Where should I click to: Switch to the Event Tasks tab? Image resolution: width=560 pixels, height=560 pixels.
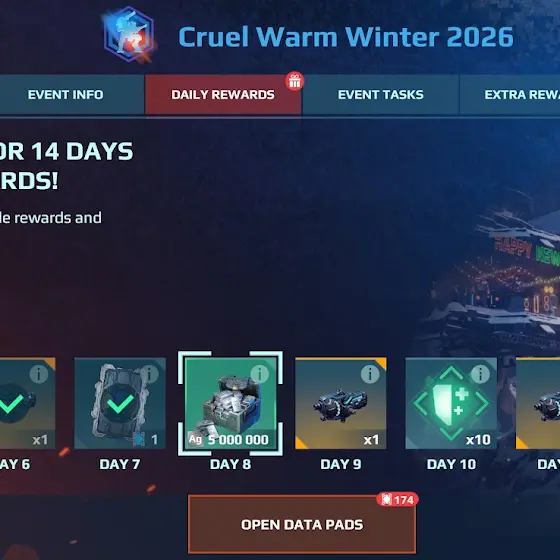pos(381,95)
